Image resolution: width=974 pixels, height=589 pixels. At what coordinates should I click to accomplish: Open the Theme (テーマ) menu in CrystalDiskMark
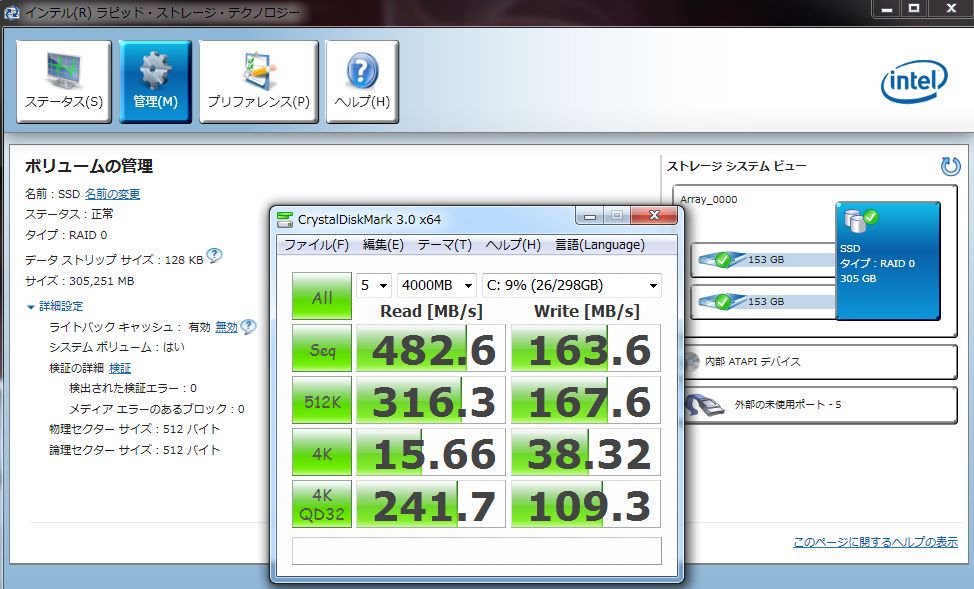point(445,245)
